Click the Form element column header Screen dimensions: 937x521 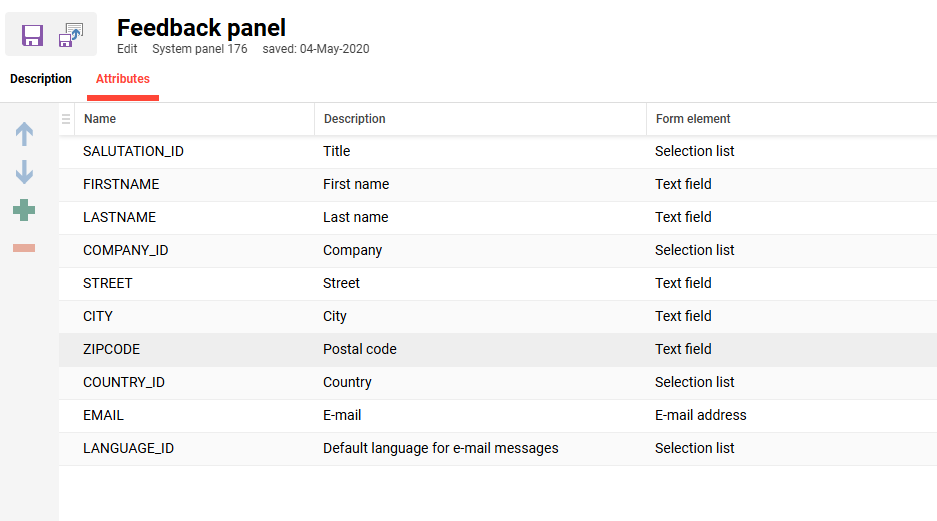[693, 118]
